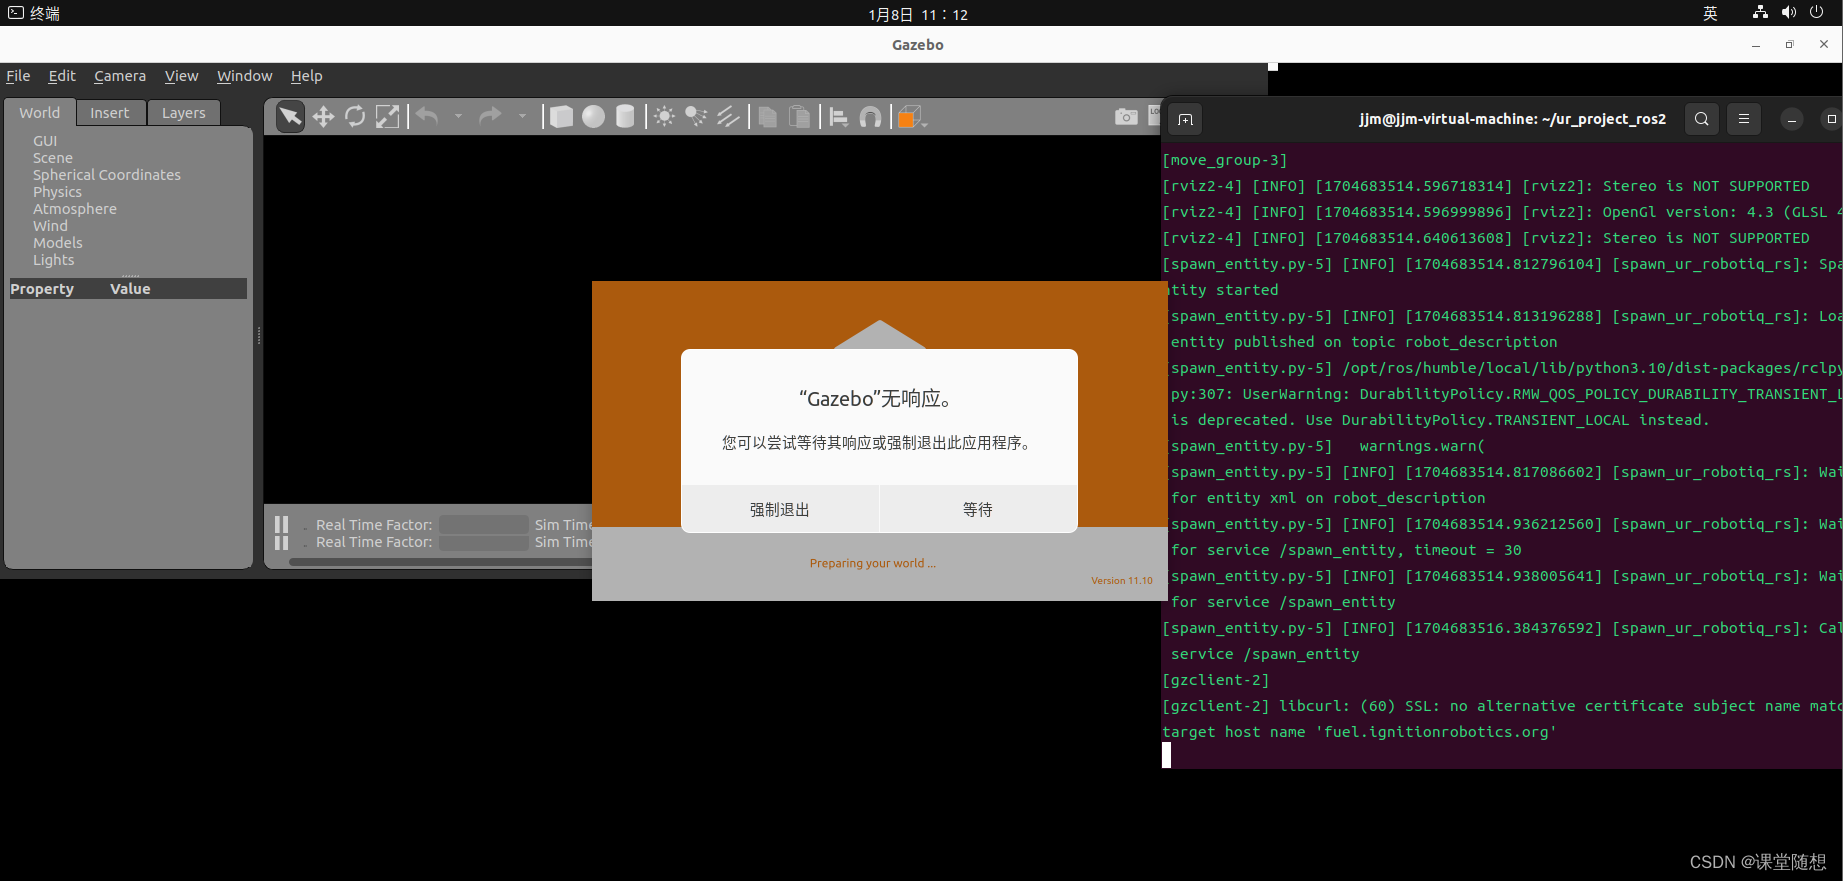Screen dimensions: 1843x881
Task: Insert a Sphere shape
Action: click(x=594, y=117)
